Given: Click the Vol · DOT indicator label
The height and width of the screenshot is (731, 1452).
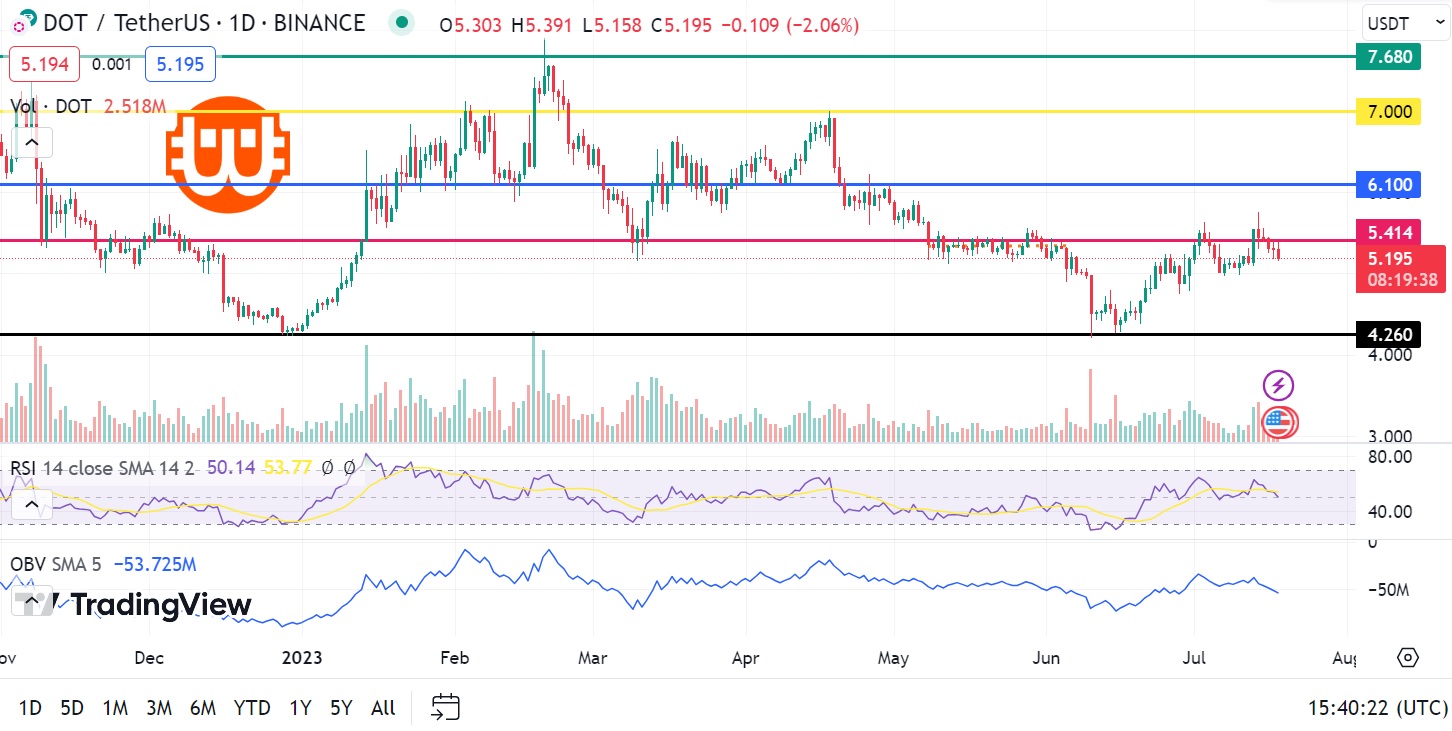Looking at the screenshot, I should click(x=51, y=106).
